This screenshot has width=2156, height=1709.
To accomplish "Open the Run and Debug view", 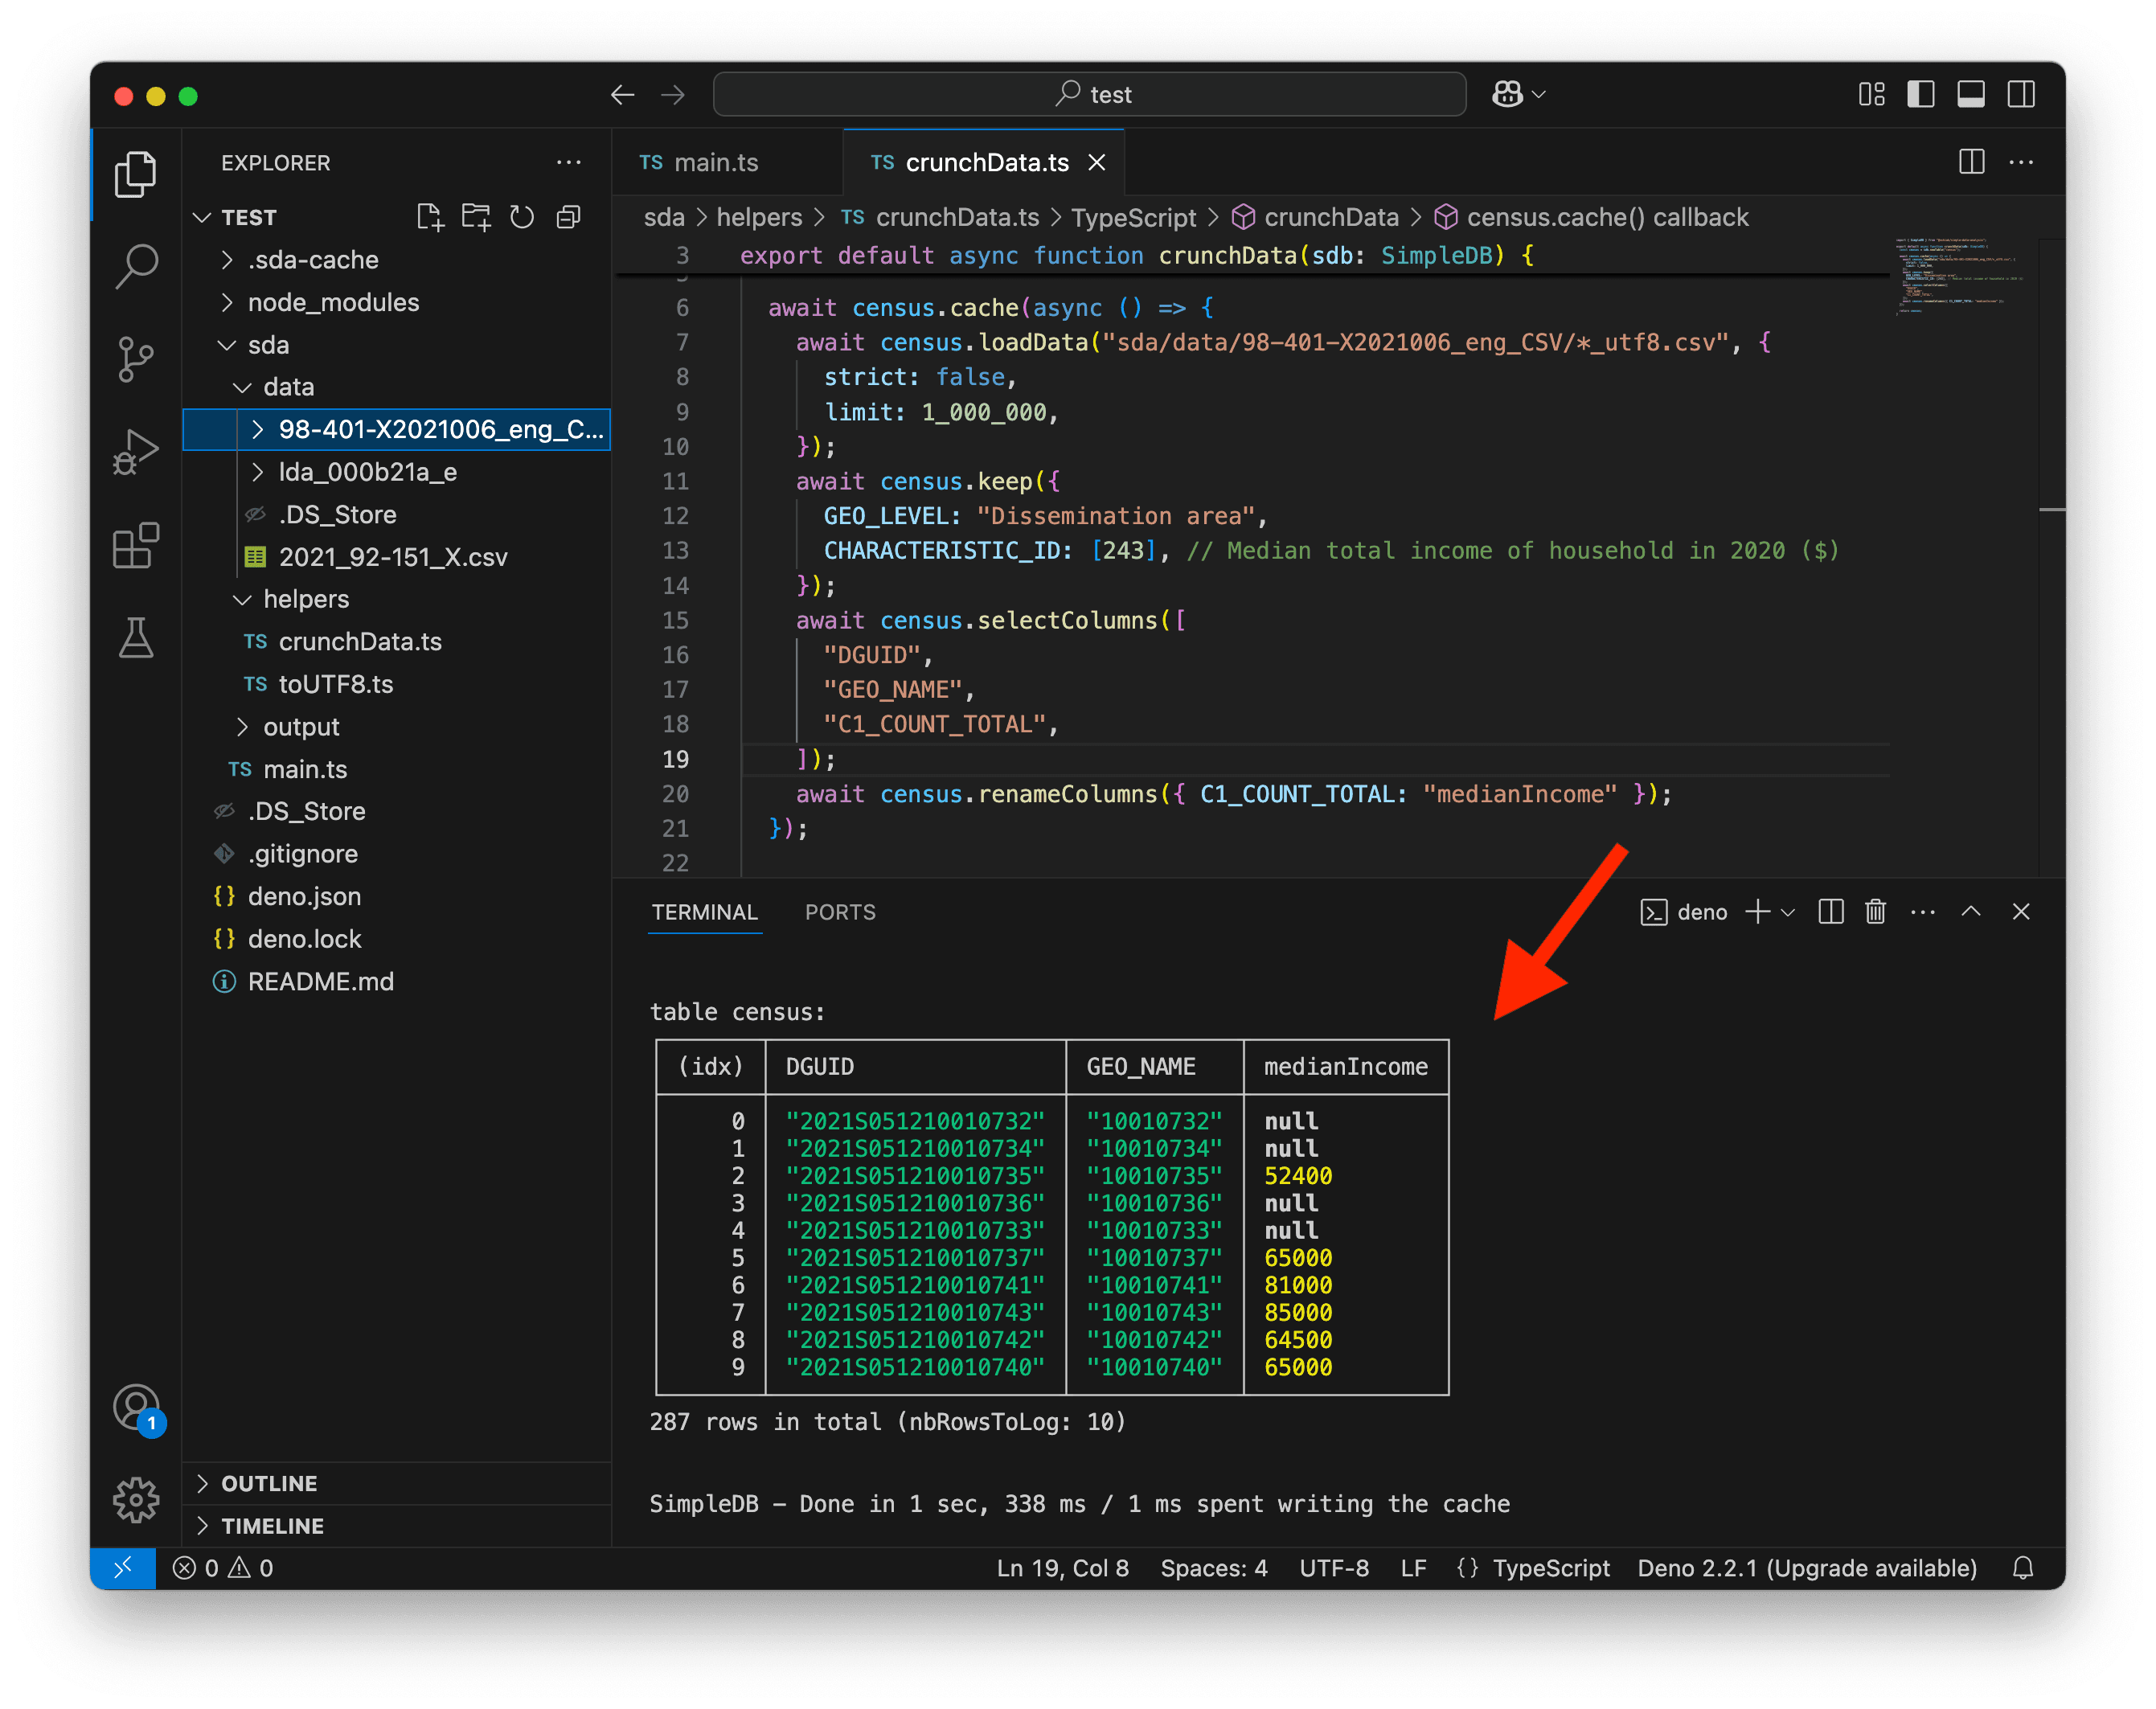I will [x=136, y=451].
